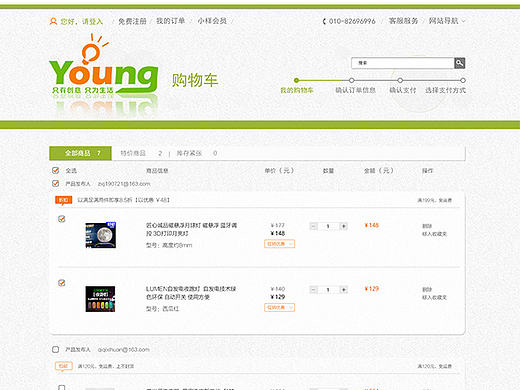Delete the moon lamp item
The height and width of the screenshot is (390, 520).
tap(427, 226)
